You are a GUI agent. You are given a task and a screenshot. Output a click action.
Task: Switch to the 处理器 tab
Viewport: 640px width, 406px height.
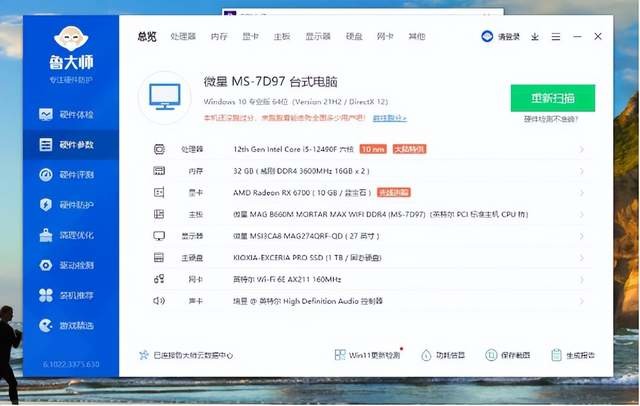tap(183, 37)
